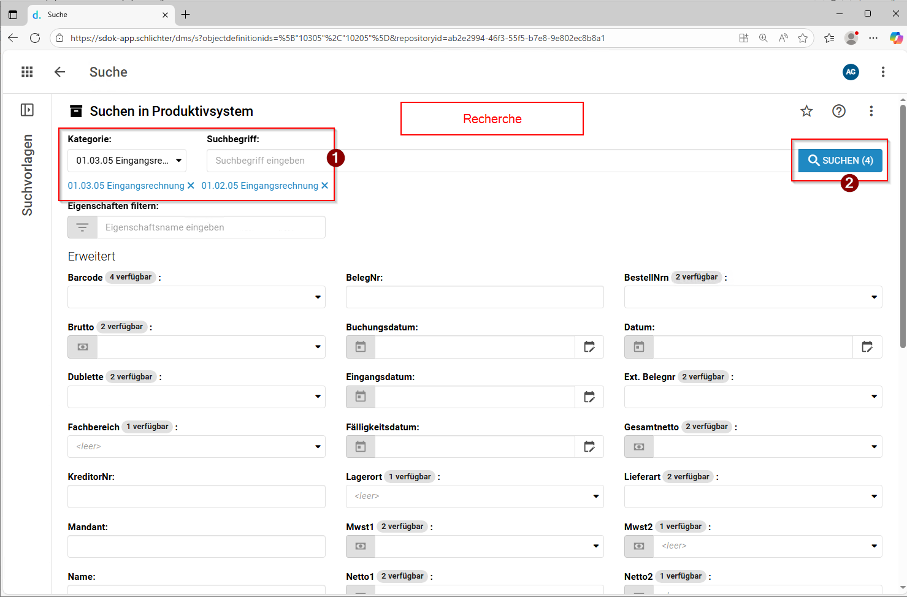
Task: Click the currency icon in Brutto field
Action: coord(82,347)
